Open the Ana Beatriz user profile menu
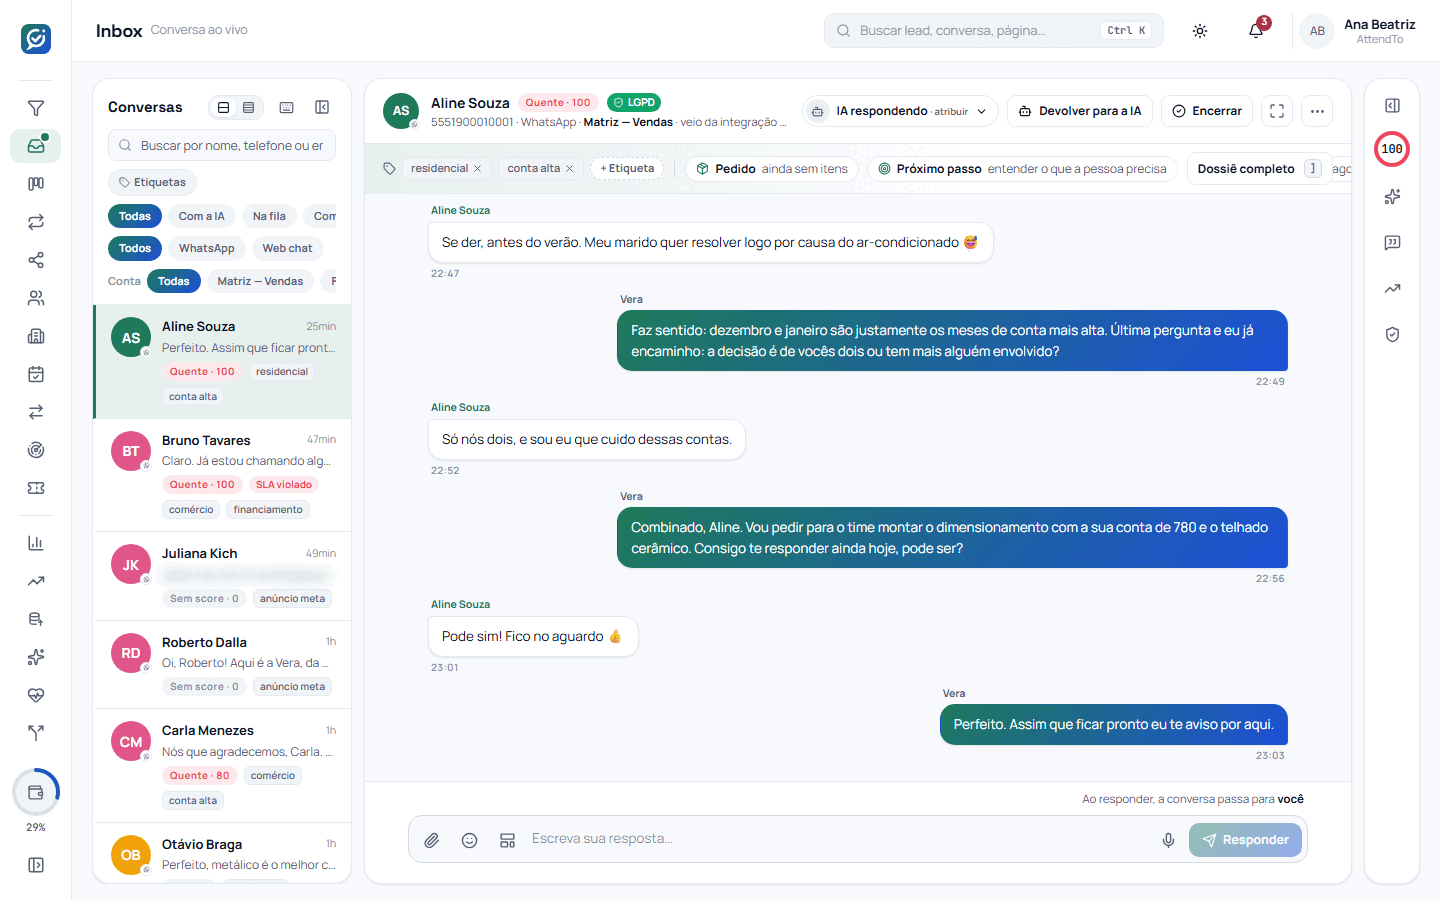 tap(1360, 31)
